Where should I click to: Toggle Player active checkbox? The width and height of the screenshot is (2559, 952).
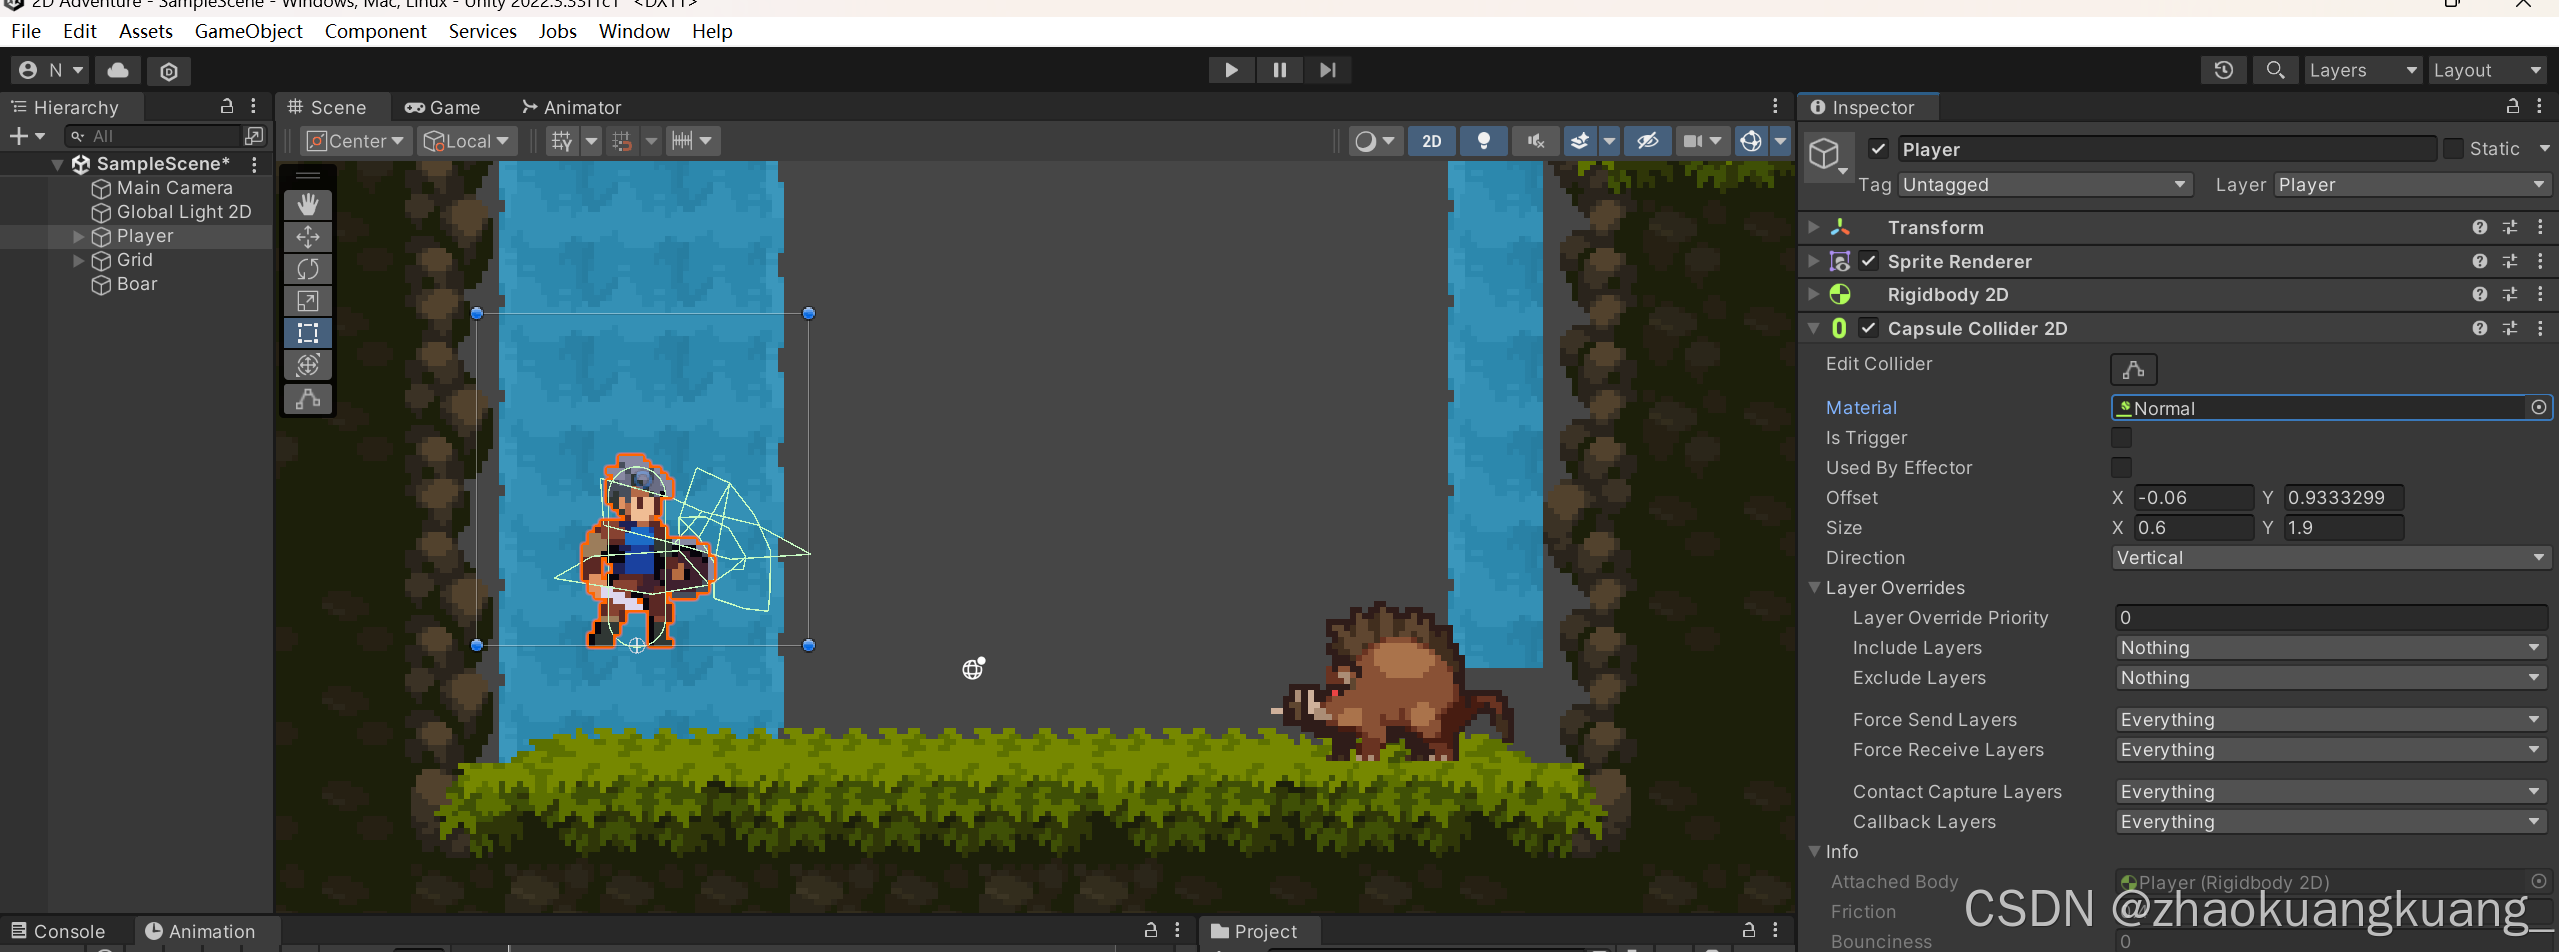pos(1878,149)
